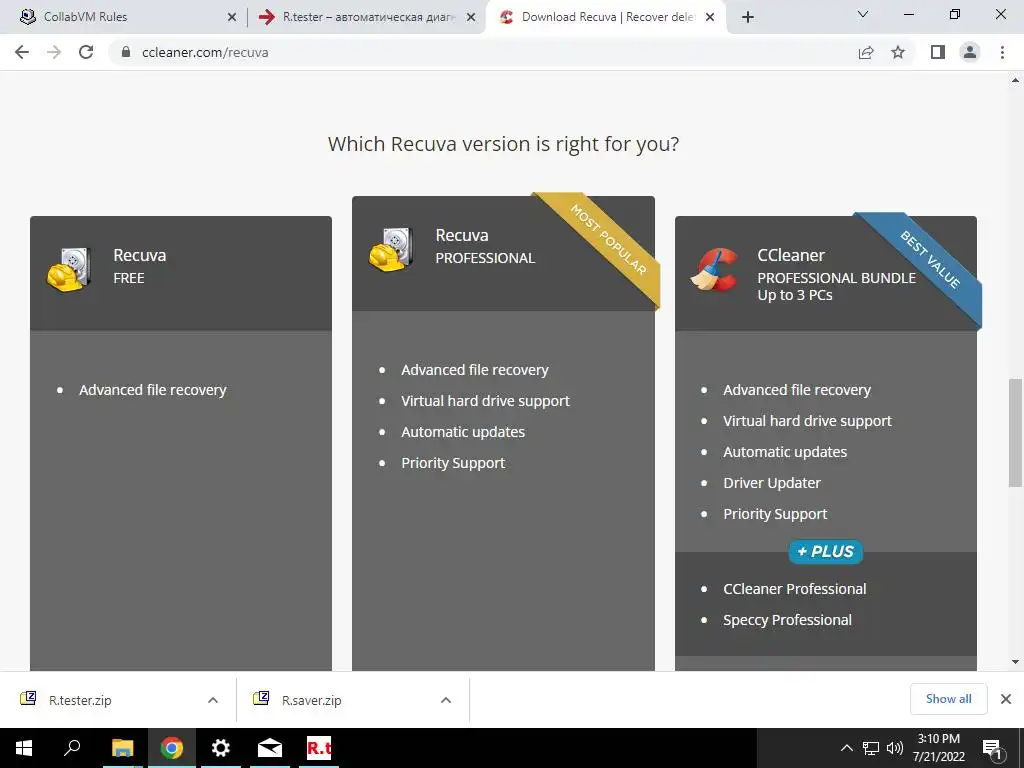Click the CCleaner PROFESSIONAL BUNDLE title
This screenshot has width=1024, height=768.
pos(837,274)
